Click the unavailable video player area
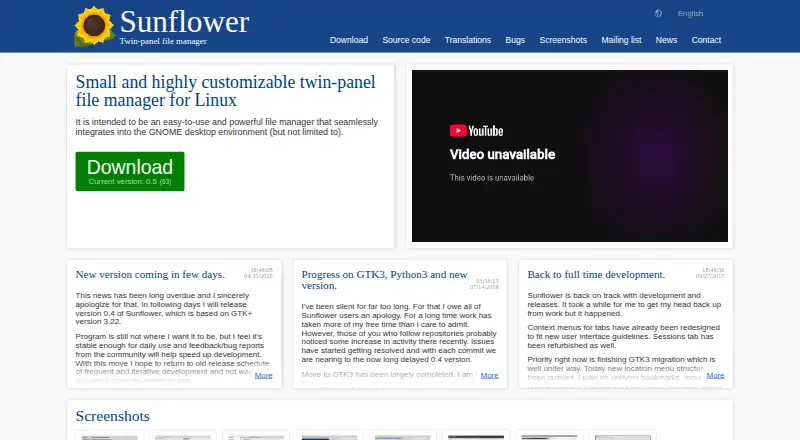Screen dimensions: 800x440 coord(570,156)
